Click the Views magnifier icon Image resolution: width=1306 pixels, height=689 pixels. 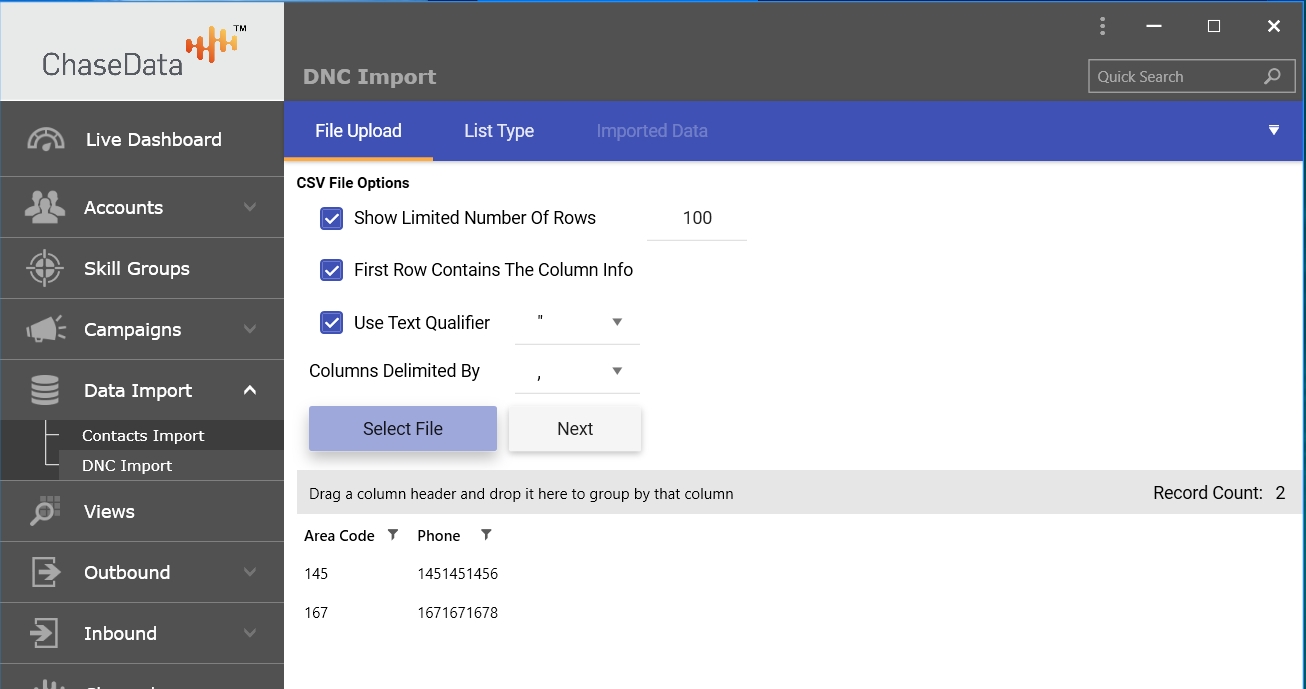coord(45,511)
